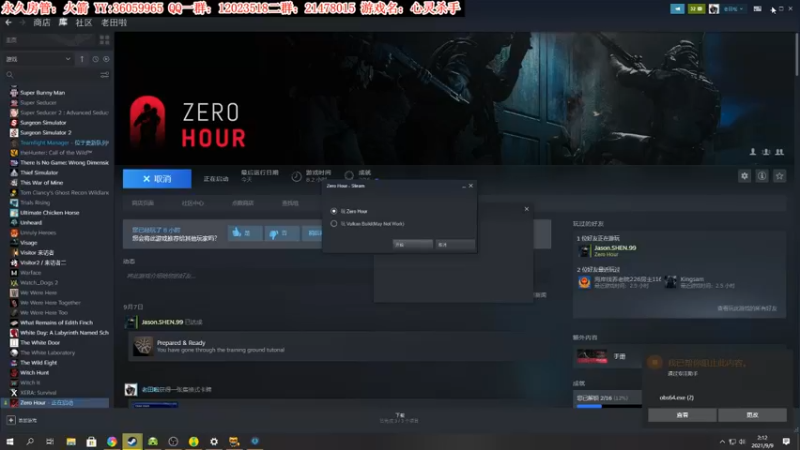Filter library by ready-to-play icon

(106, 59)
